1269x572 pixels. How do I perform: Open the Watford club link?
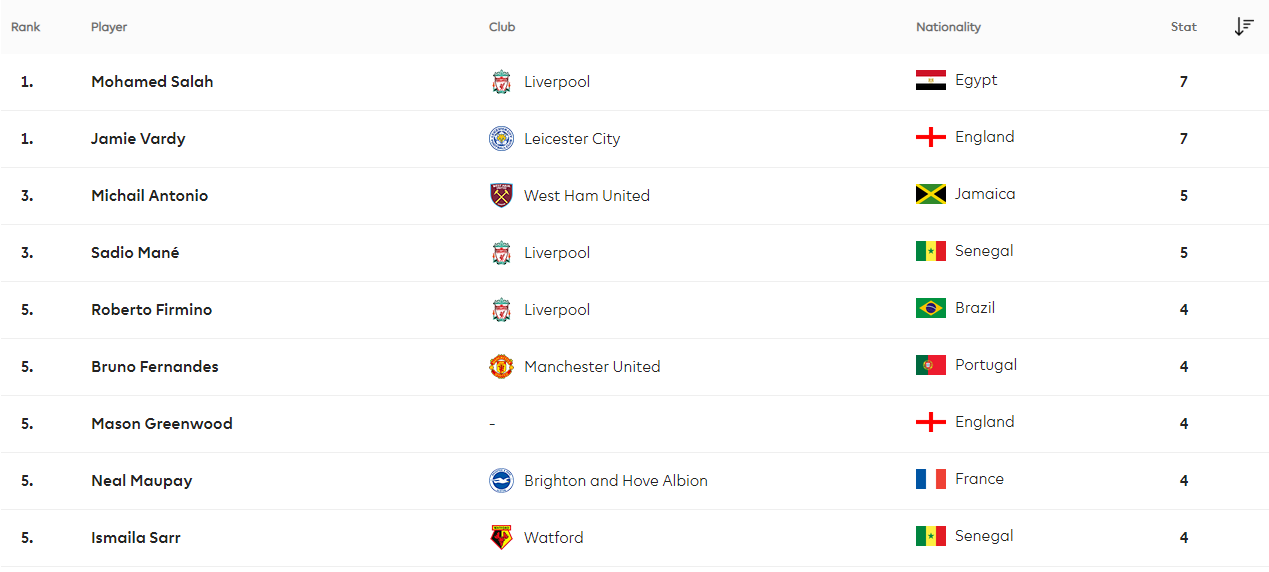pos(553,538)
